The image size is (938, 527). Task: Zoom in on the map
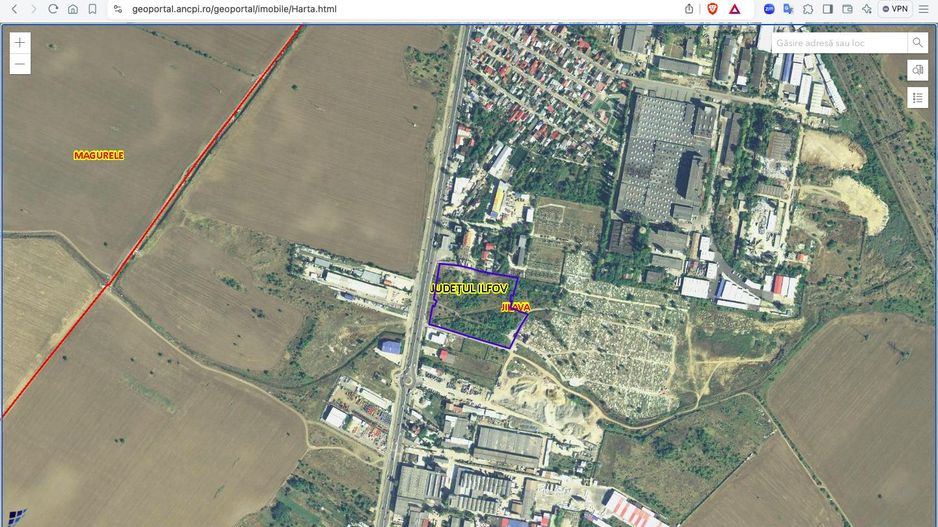click(x=20, y=42)
